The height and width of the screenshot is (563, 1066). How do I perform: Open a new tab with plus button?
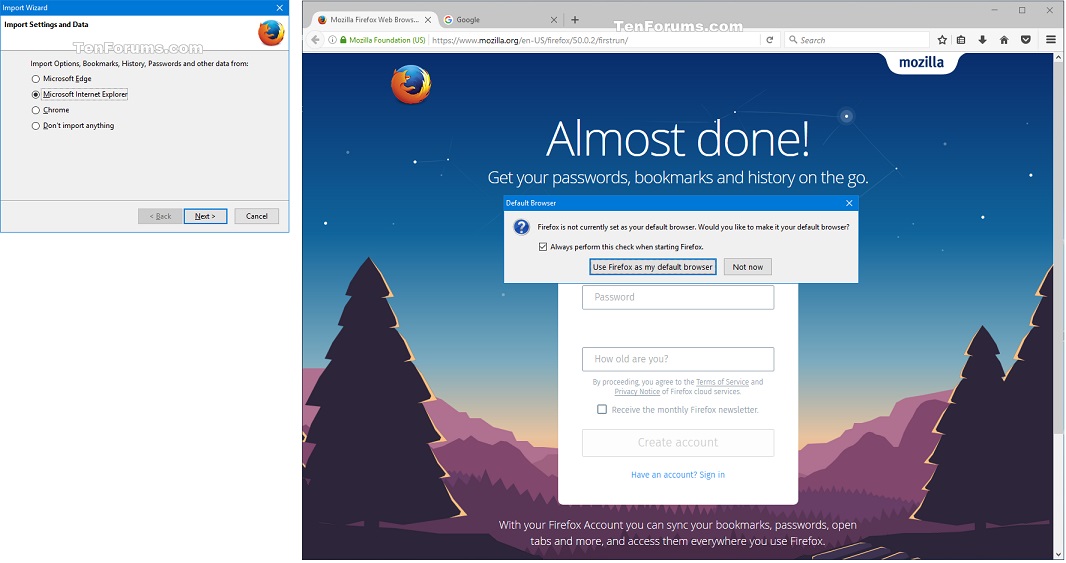tap(574, 20)
